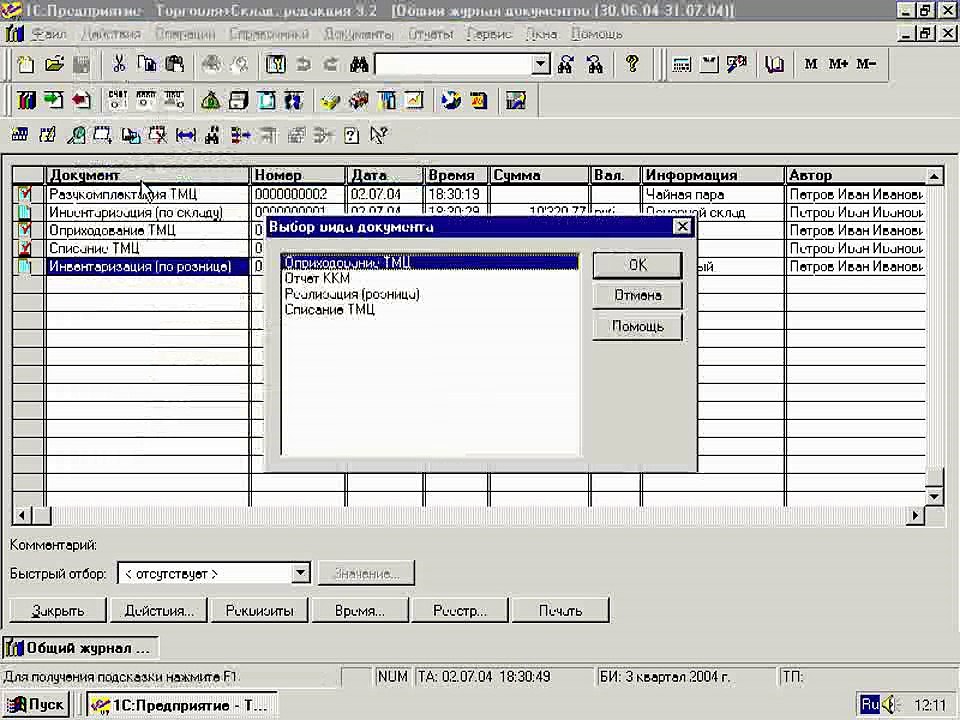Click the open book help contents icon
The width and height of the screenshot is (960, 720).
(x=774, y=64)
